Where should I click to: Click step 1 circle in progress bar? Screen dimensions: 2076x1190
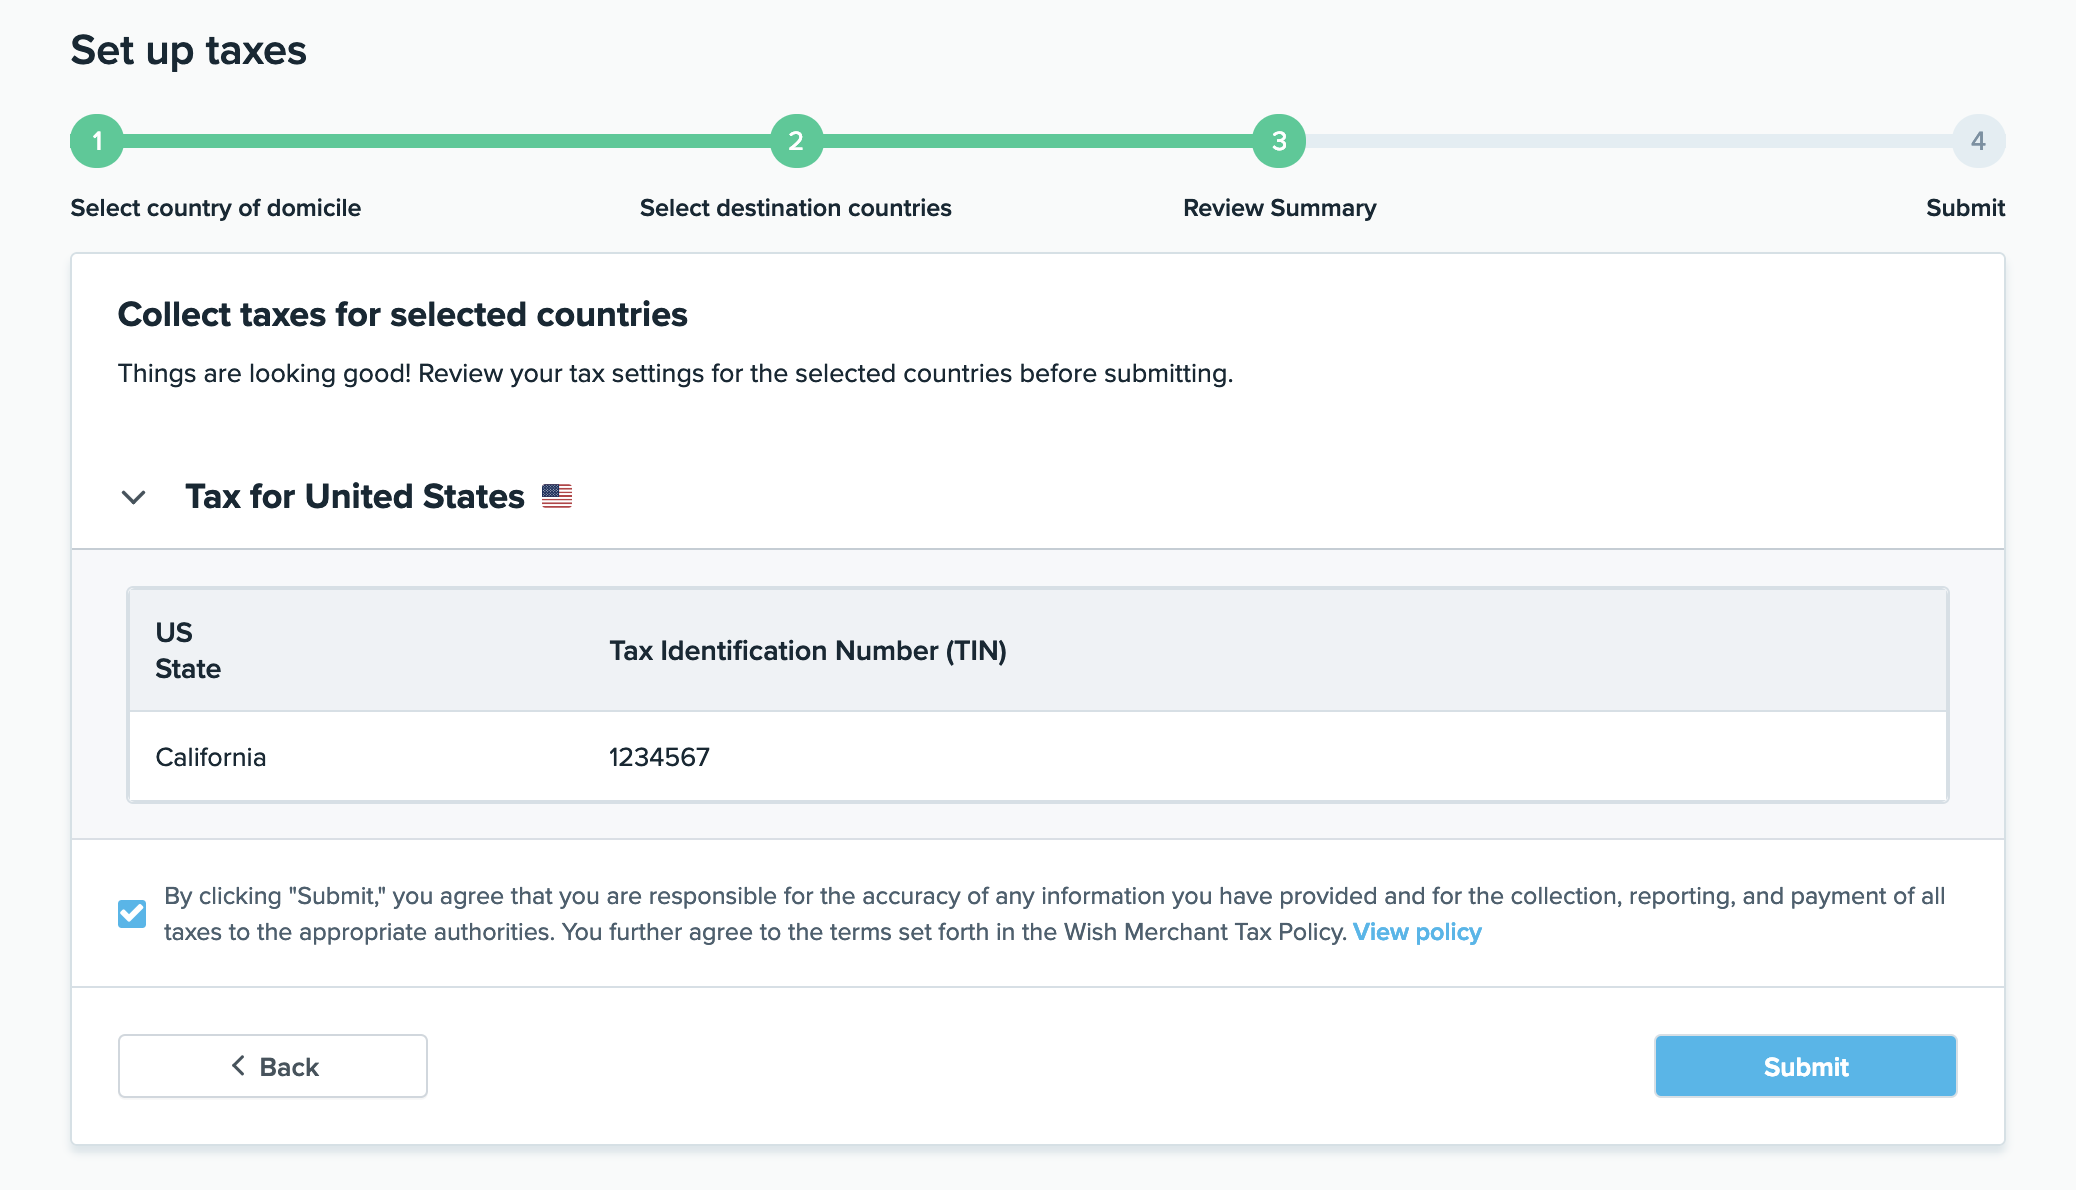coord(97,141)
